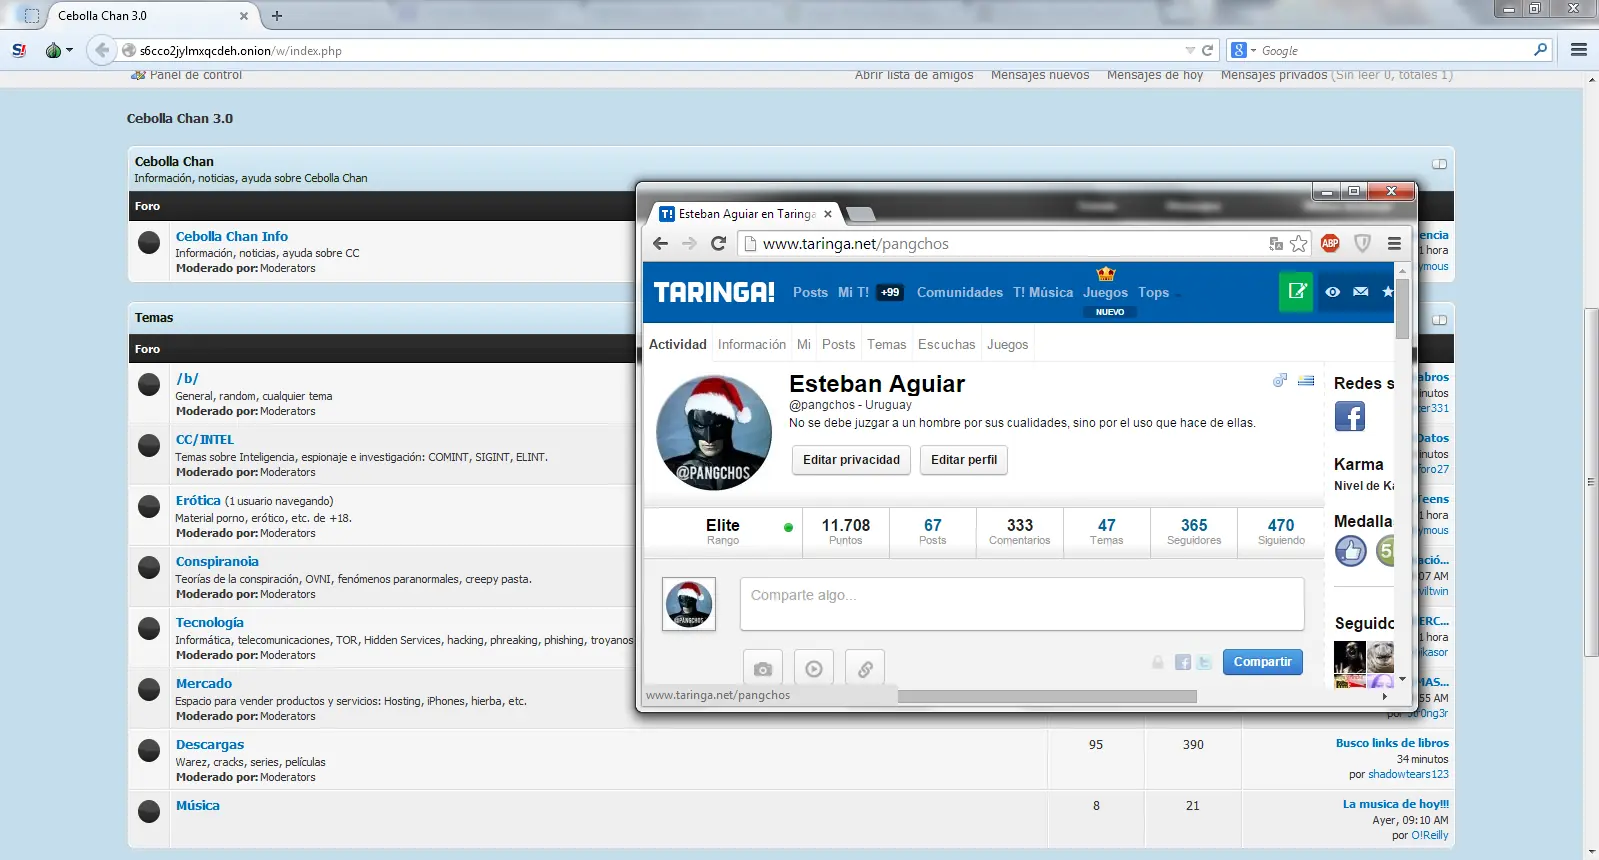The width and height of the screenshot is (1599, 860).
Task: Open the Juegos profile tab on Taringa
Action: (x=1007, y=344)
